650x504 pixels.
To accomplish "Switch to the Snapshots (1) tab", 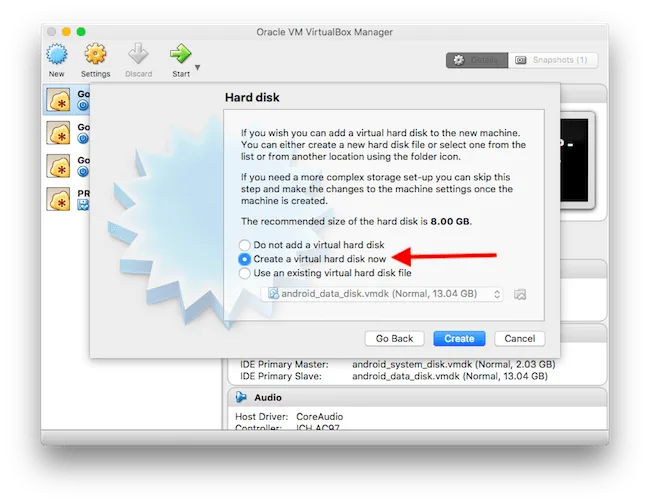I will tap(553, 60).
